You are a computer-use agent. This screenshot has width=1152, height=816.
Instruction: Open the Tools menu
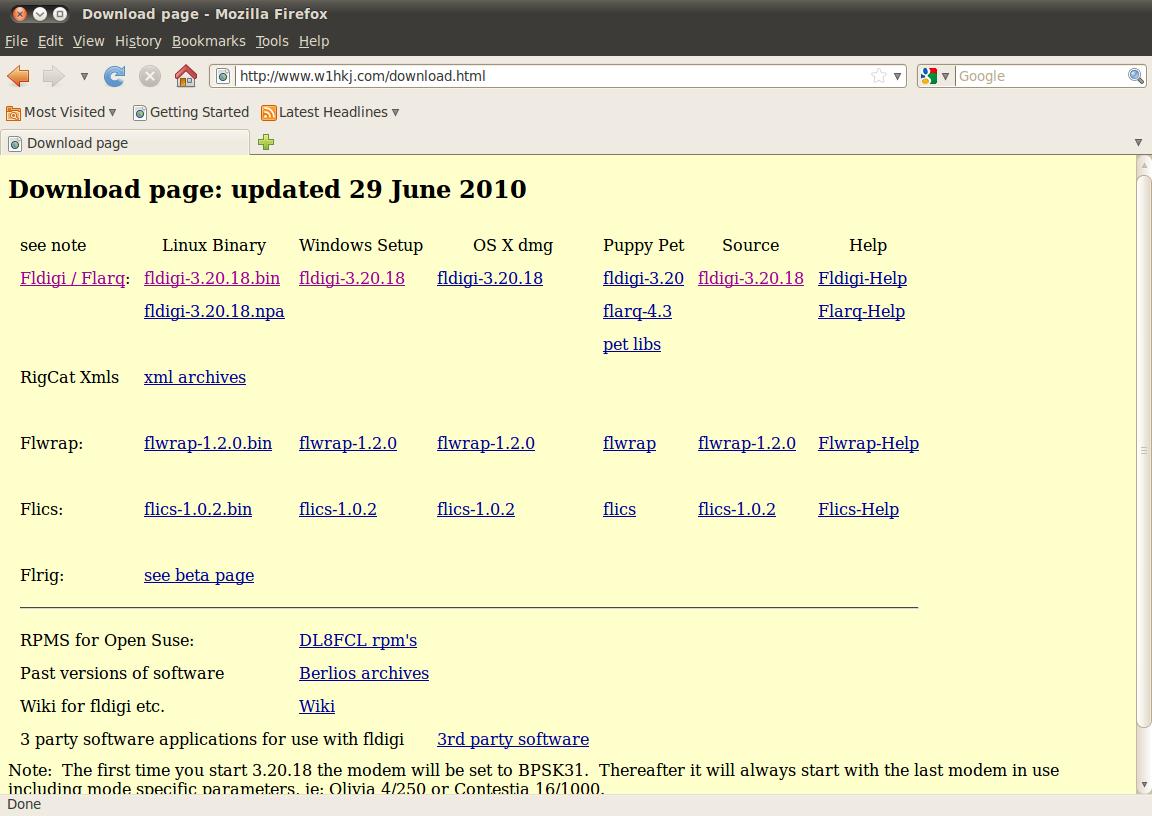pyautogui.click(x=271, y=41)
